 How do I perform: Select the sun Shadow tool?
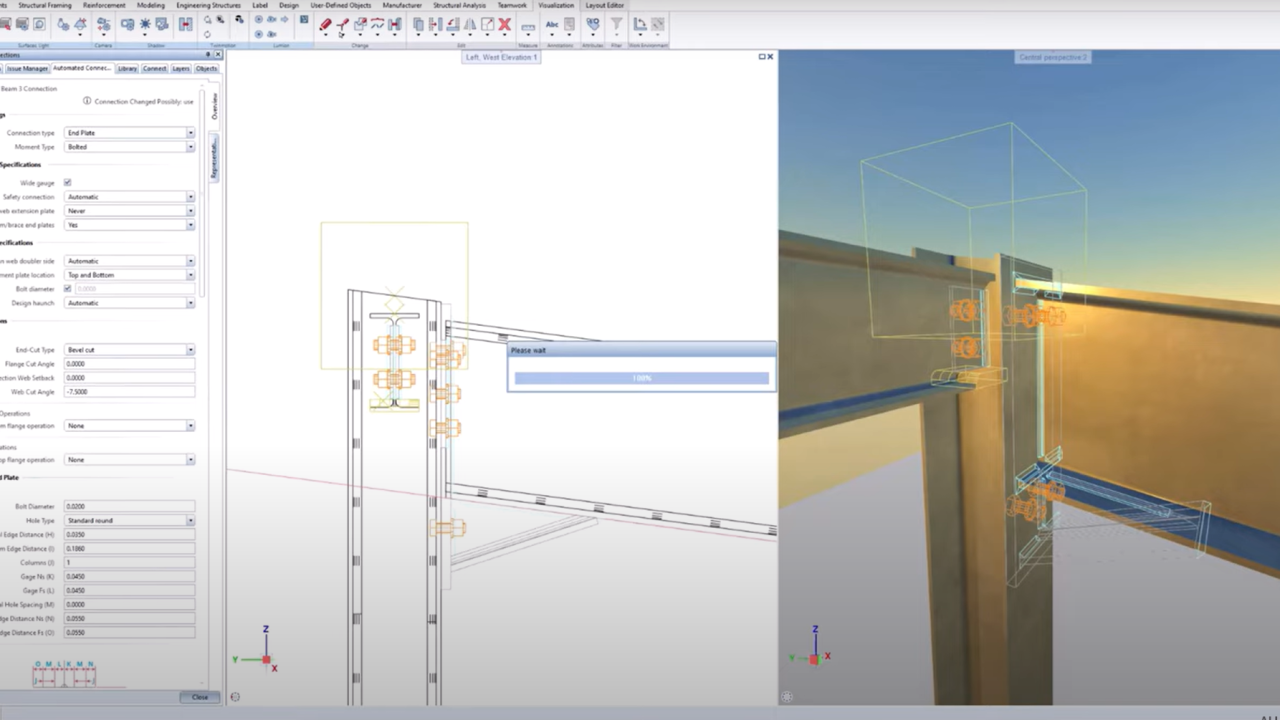click(x=144, y=24)
